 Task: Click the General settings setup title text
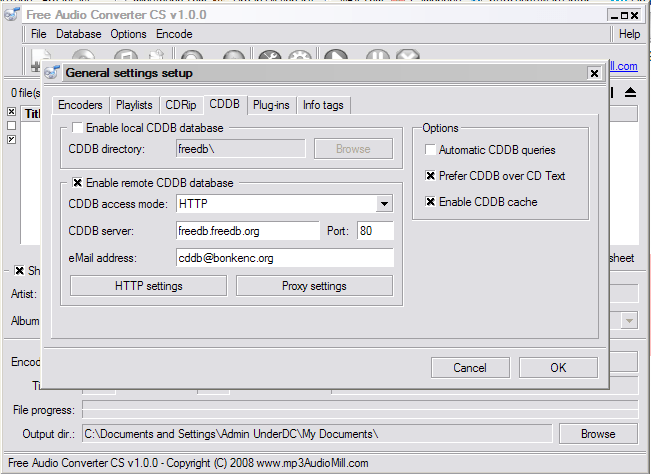[x=129, y=73]
